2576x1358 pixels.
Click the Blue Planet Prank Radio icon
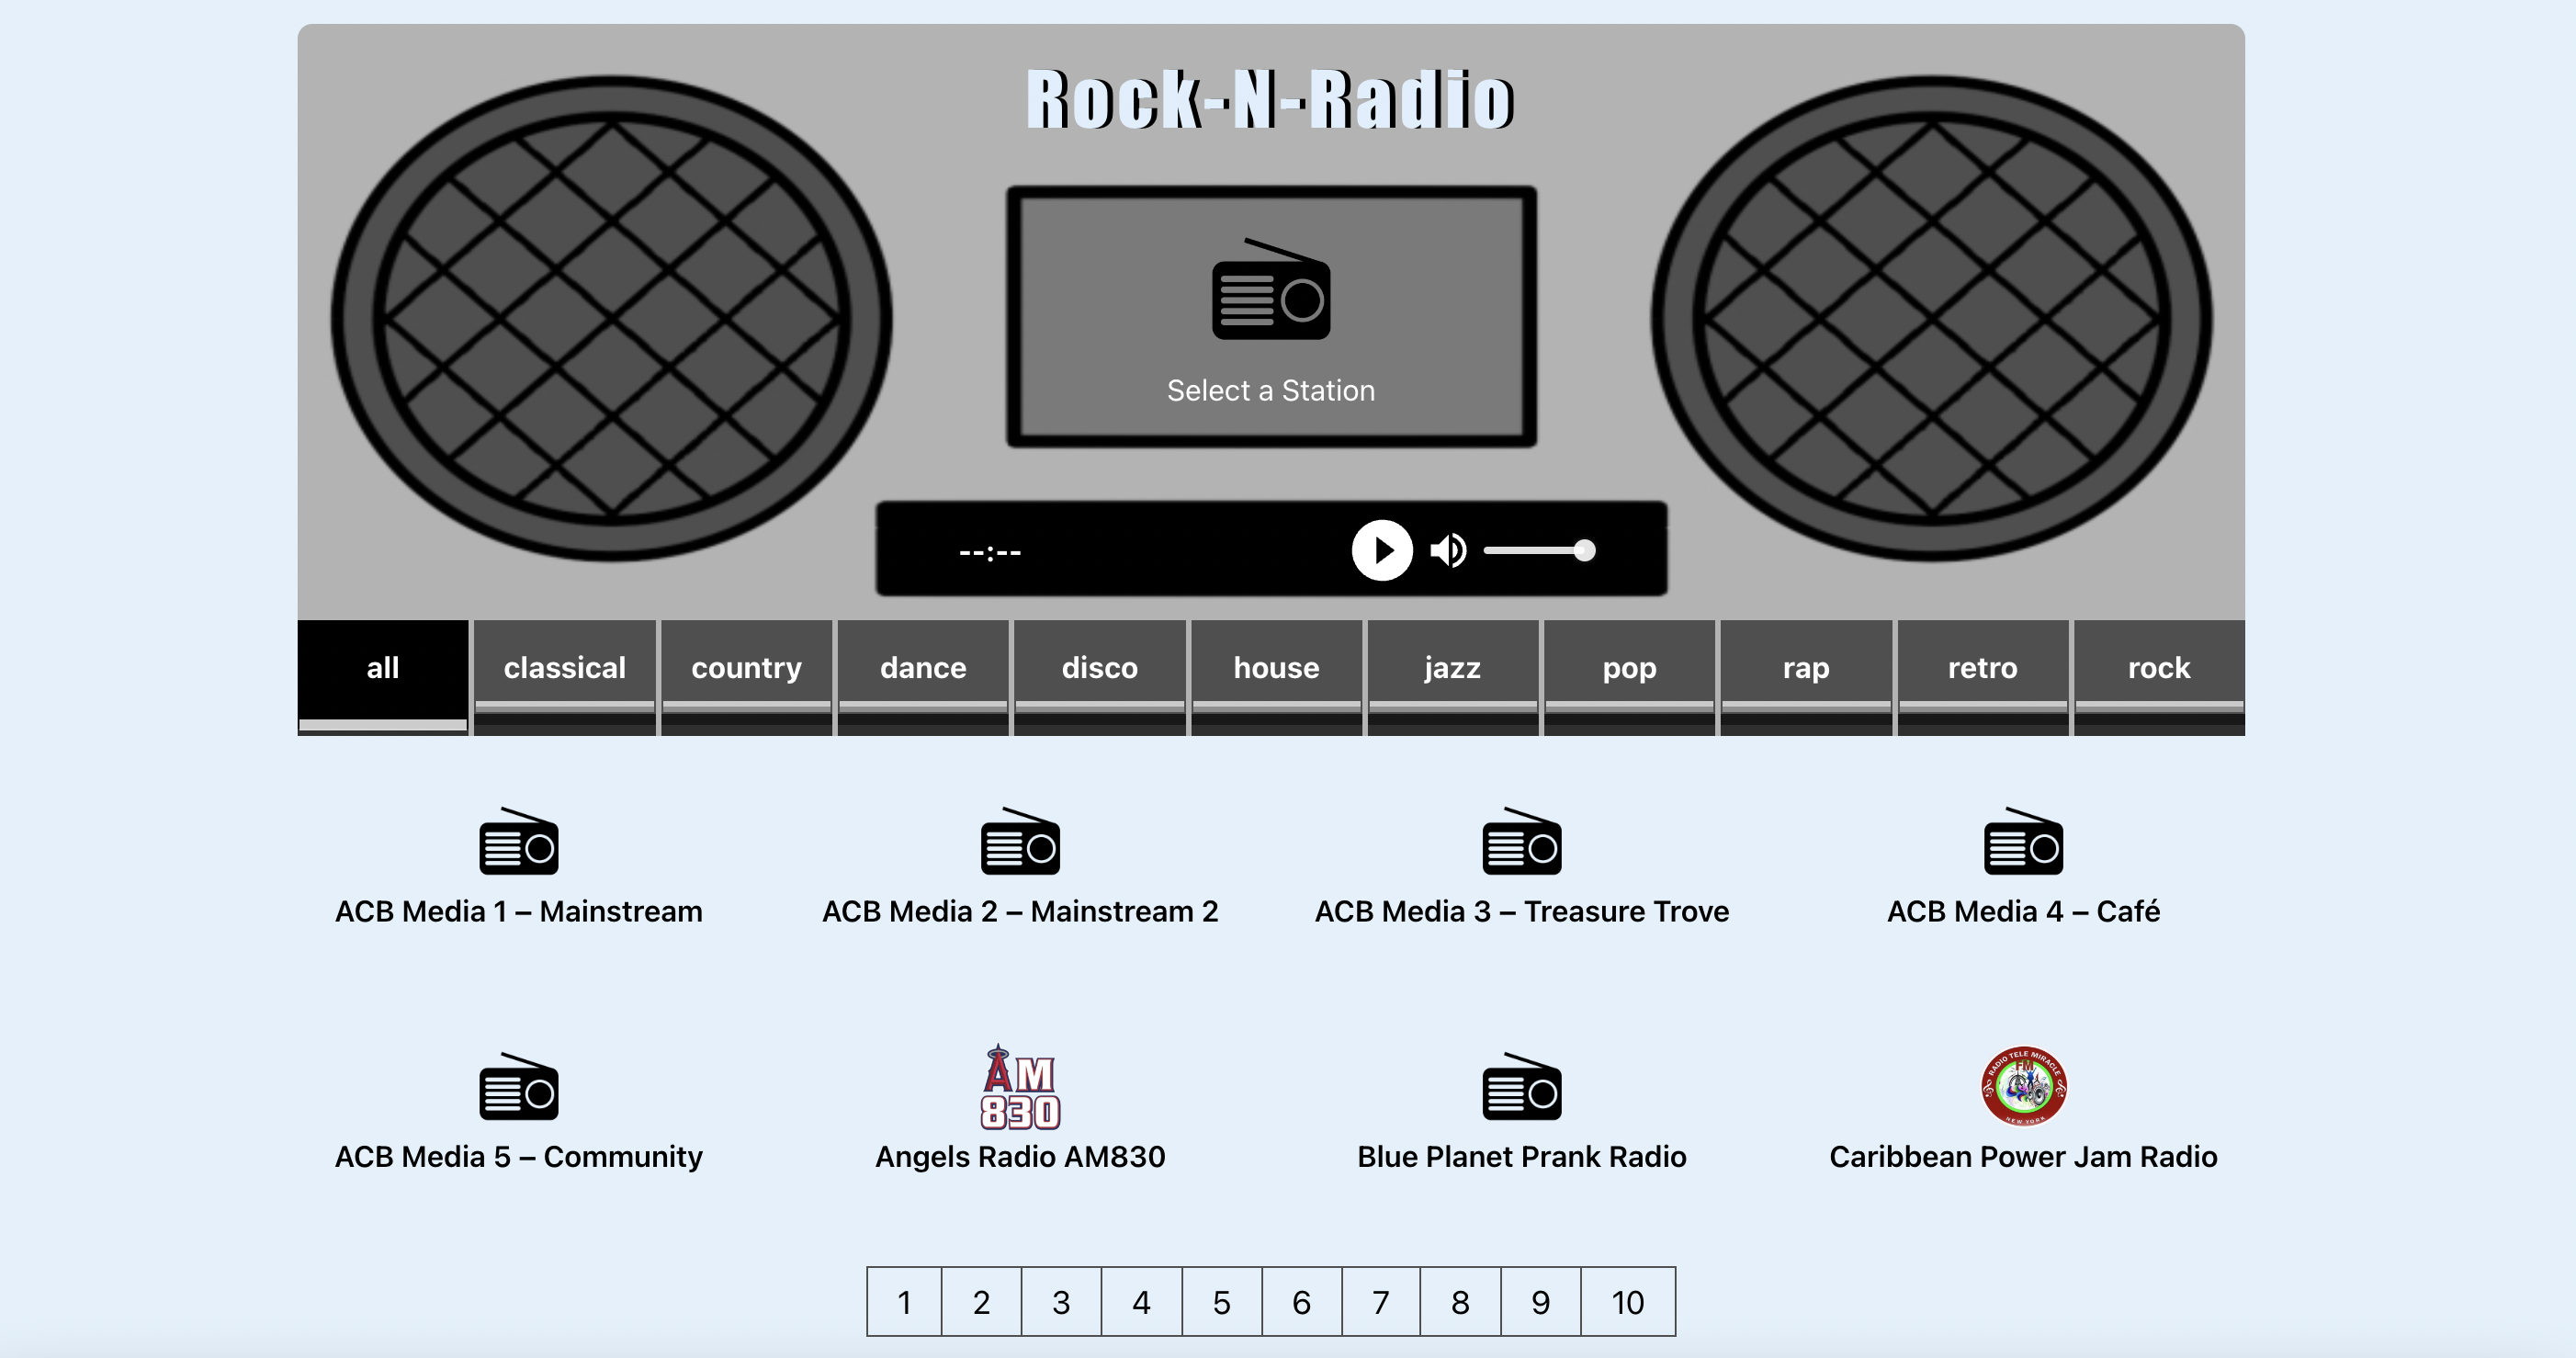point(1522,1089)
